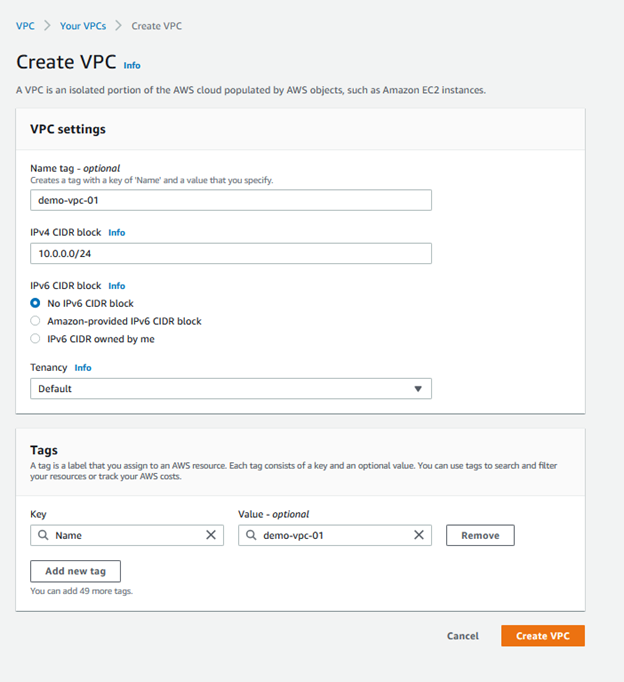Viewport: 624px width, 682px height.
Task: Click Create VPC breadcrumb text
Action: [157, 26]
